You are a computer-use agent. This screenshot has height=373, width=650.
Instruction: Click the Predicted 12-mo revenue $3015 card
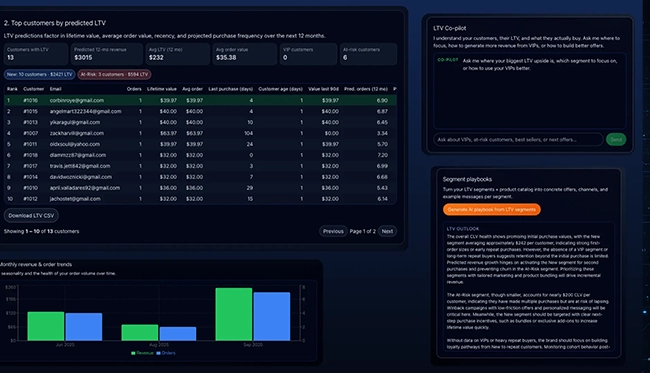[107, 54]
